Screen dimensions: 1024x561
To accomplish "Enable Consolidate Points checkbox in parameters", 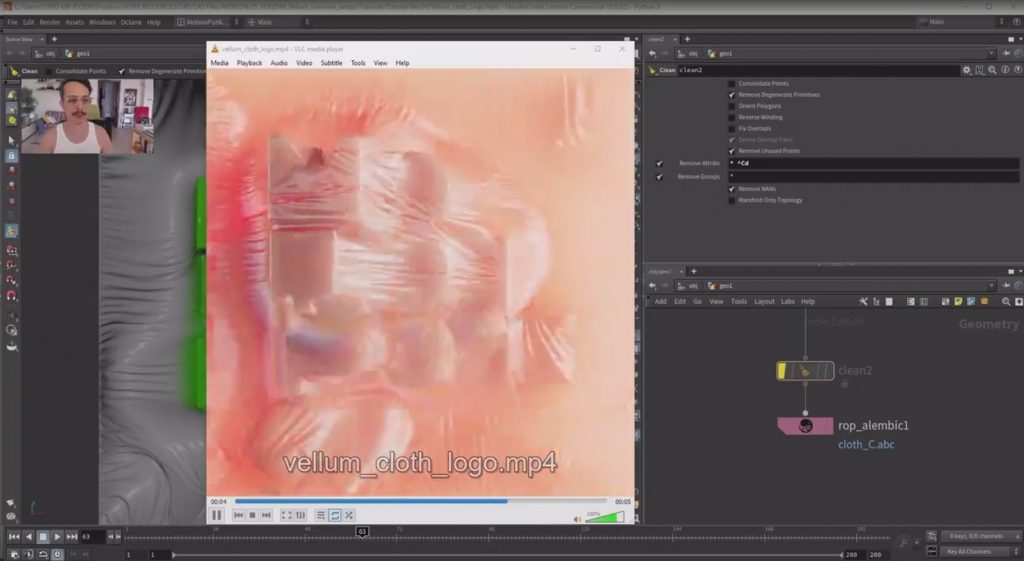I will pyautogui.click(x=731, y=84).
